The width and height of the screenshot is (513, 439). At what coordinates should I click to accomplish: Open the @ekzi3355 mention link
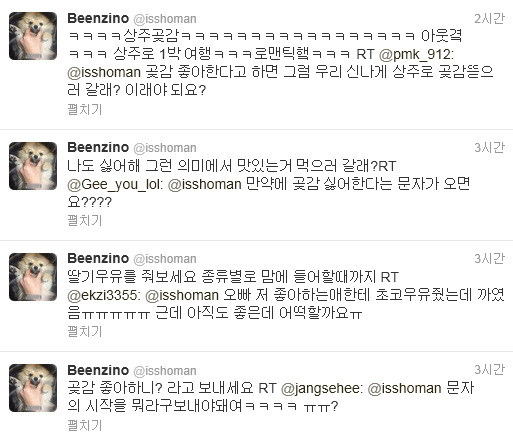[x=102, y=295]
